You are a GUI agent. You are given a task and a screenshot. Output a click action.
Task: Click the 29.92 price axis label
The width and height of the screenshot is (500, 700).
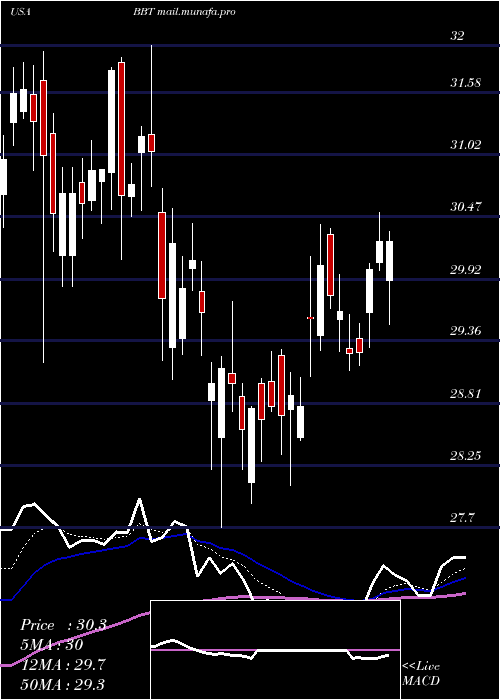[465, 269]
